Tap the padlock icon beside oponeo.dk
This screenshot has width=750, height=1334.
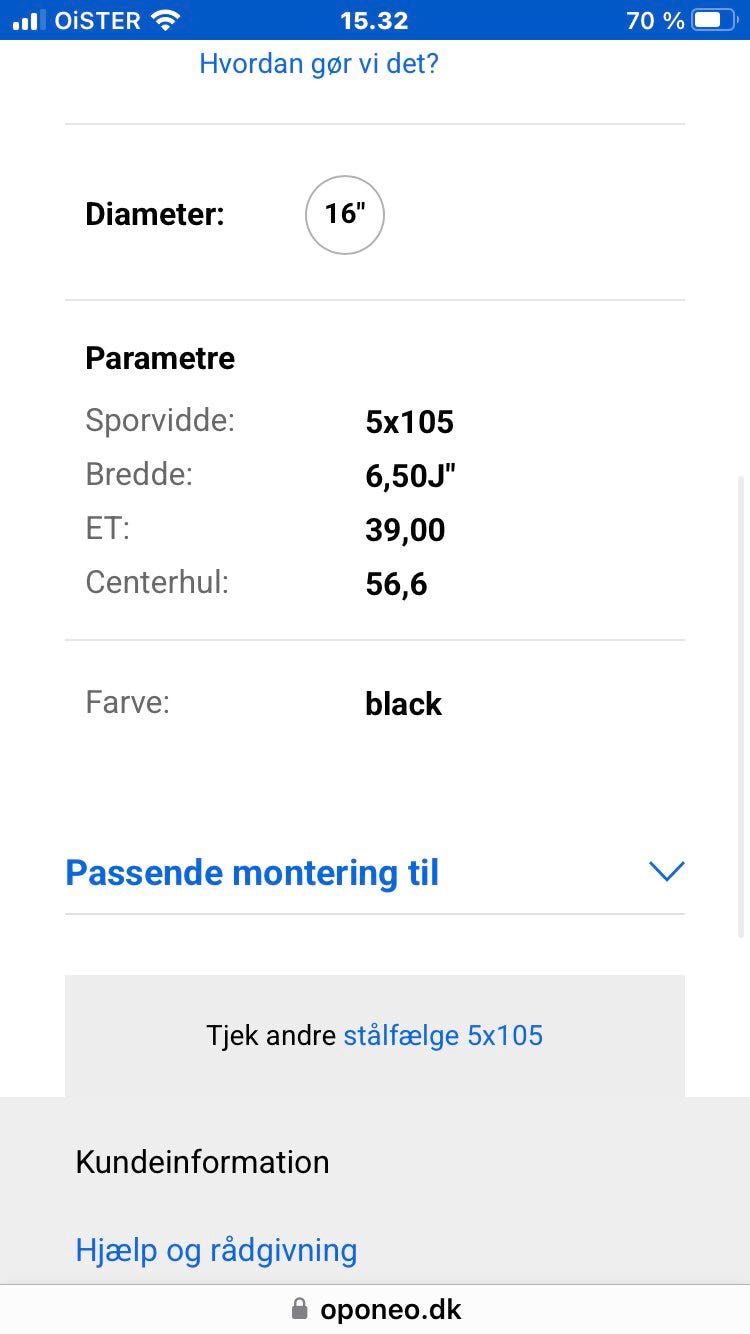pyautogui.click(x=299, y=1308)
